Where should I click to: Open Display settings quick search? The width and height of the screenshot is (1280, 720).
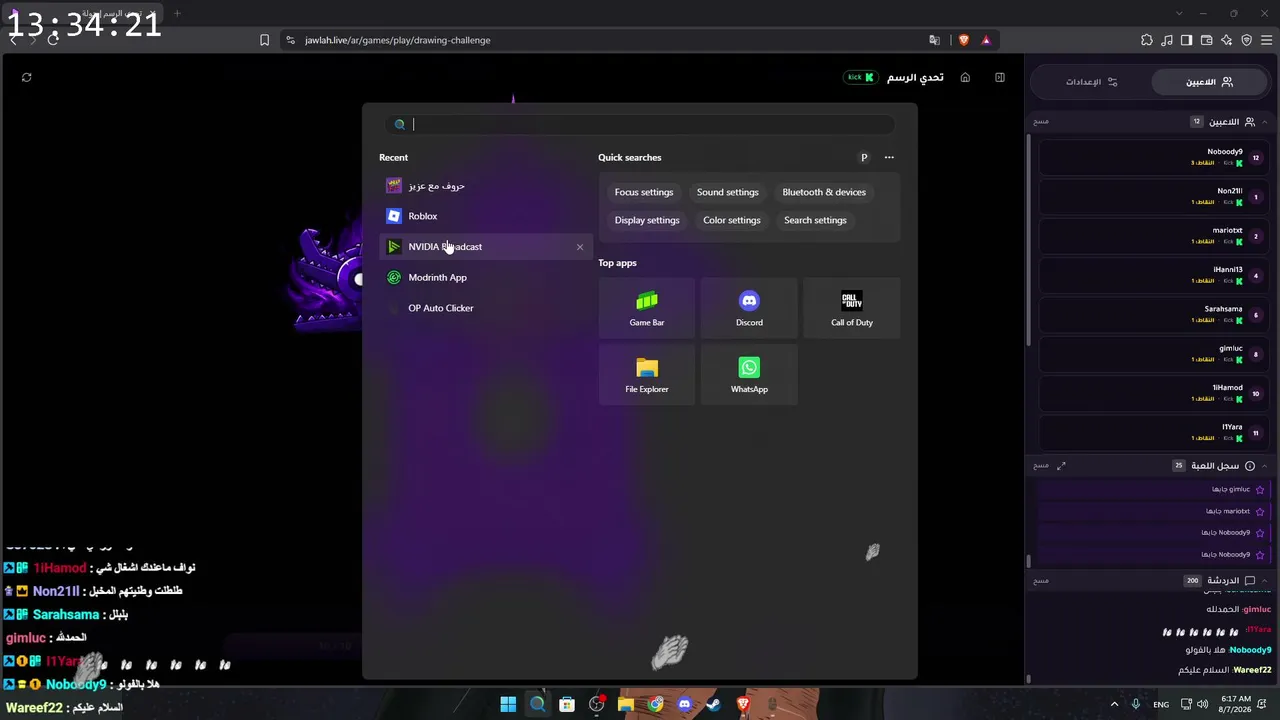[x=647, y=220]
